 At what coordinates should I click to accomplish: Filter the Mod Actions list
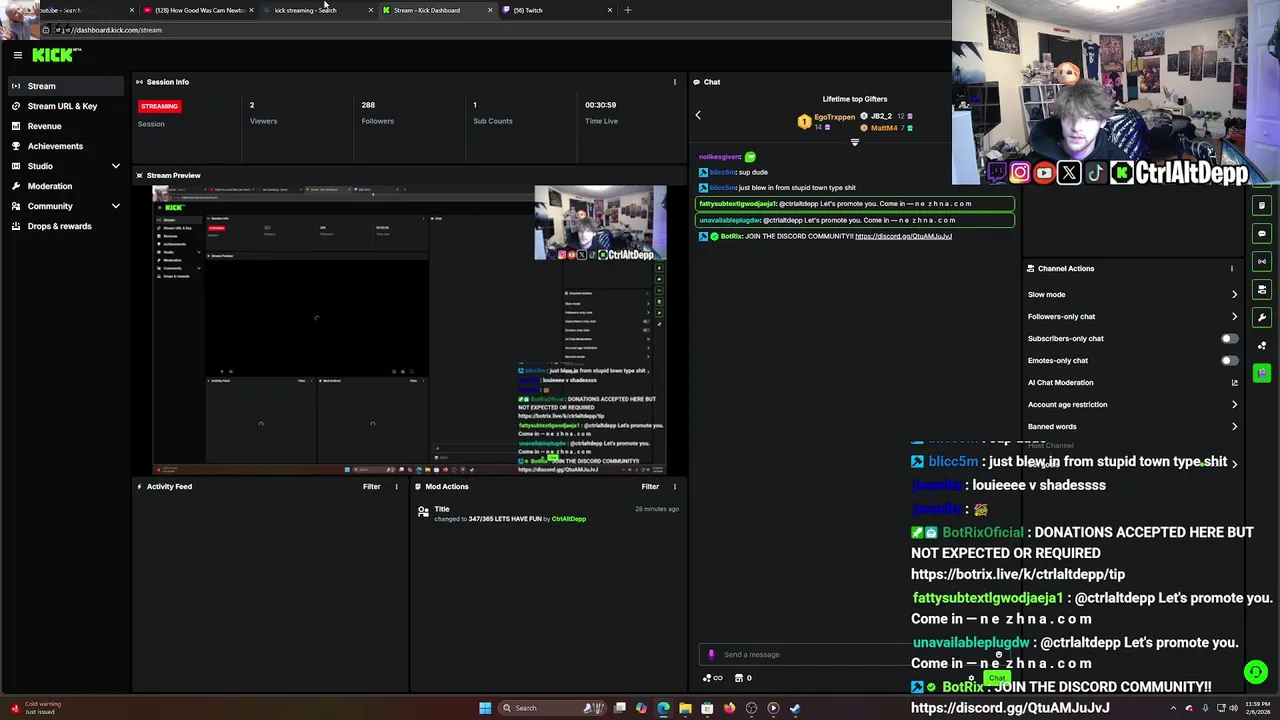click(x=650, y=487)
